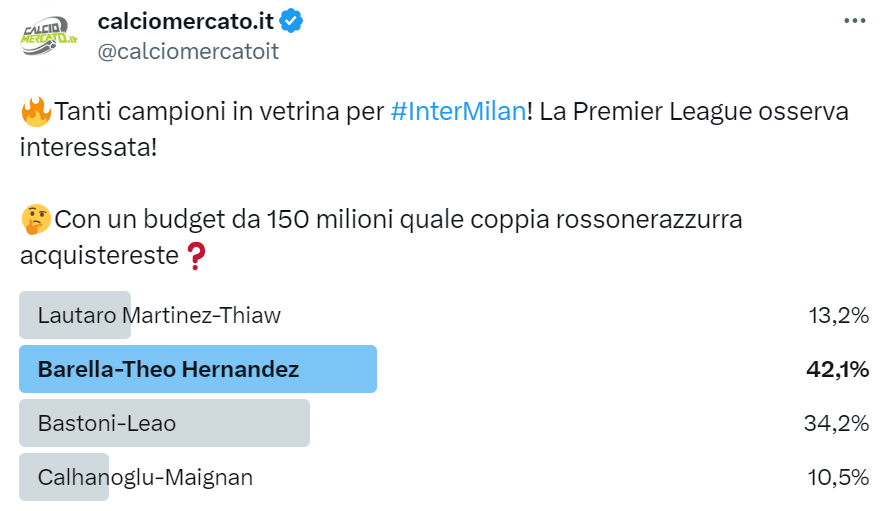Open the @calciomercatoit handle link

188,51
